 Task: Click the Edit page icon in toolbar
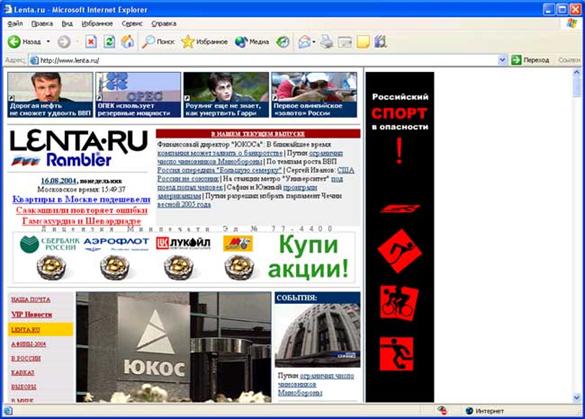[x=345, y=42]
